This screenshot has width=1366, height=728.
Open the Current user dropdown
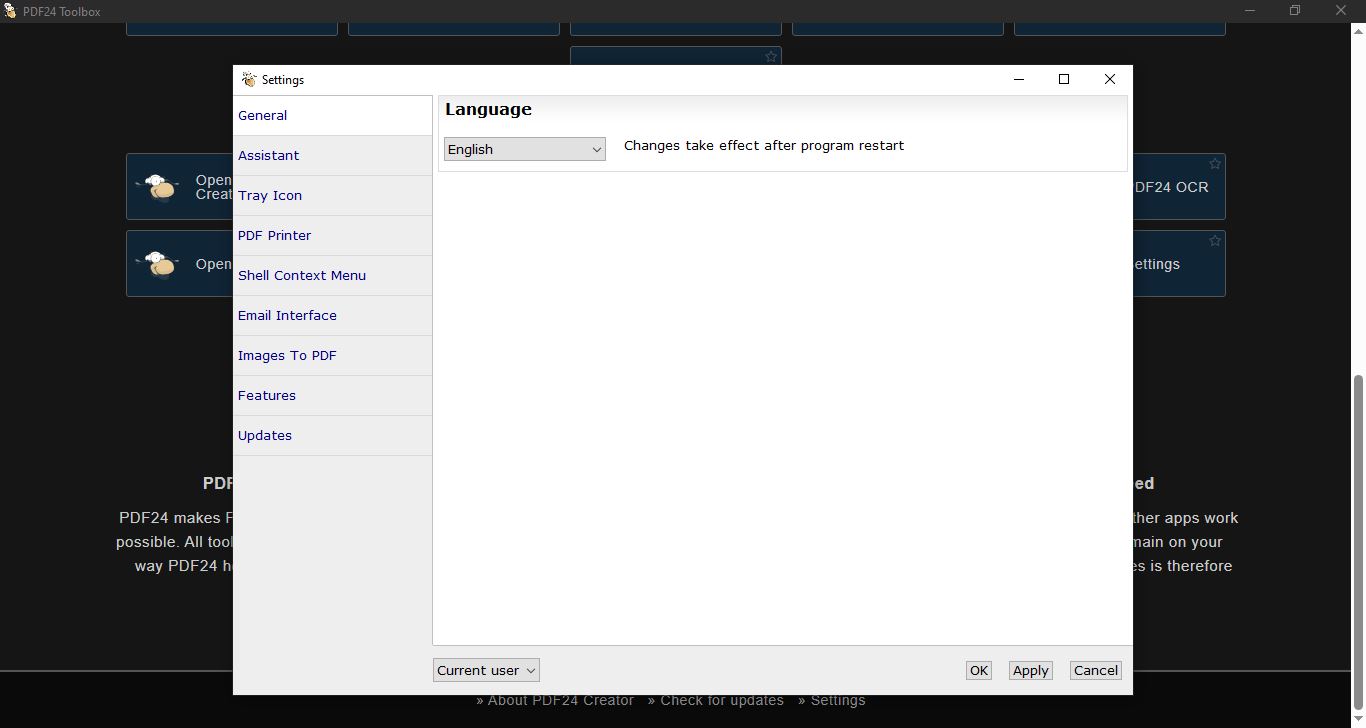pos(487,670)
